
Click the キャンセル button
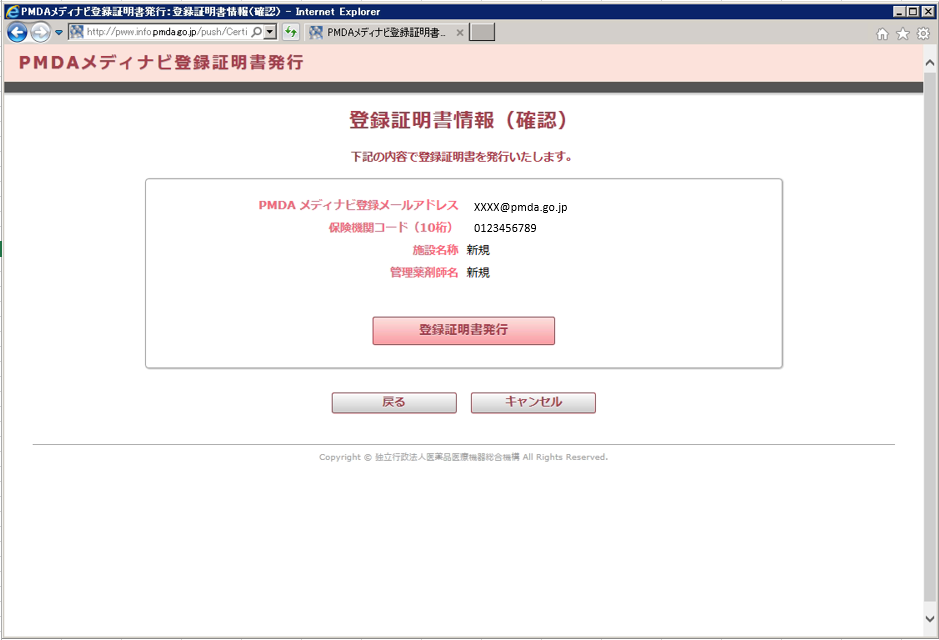[x=533, y=402]
